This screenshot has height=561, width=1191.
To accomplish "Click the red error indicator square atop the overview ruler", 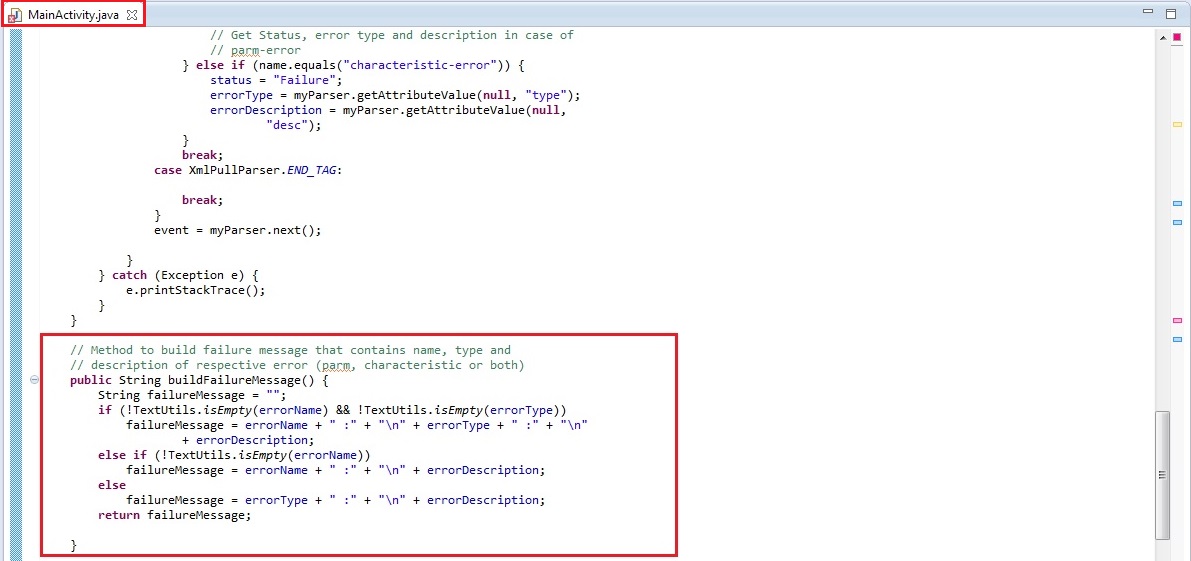I will coord(1177,37).
